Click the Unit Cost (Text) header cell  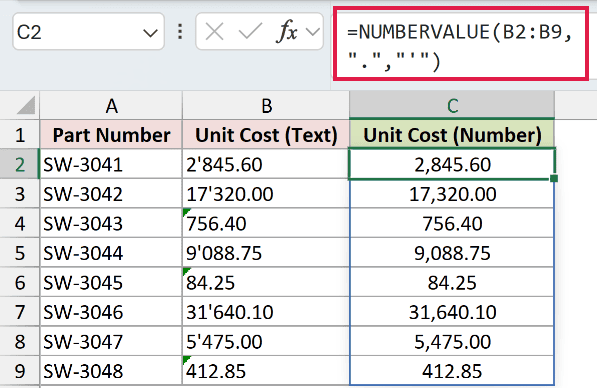(x=266, y=135)
